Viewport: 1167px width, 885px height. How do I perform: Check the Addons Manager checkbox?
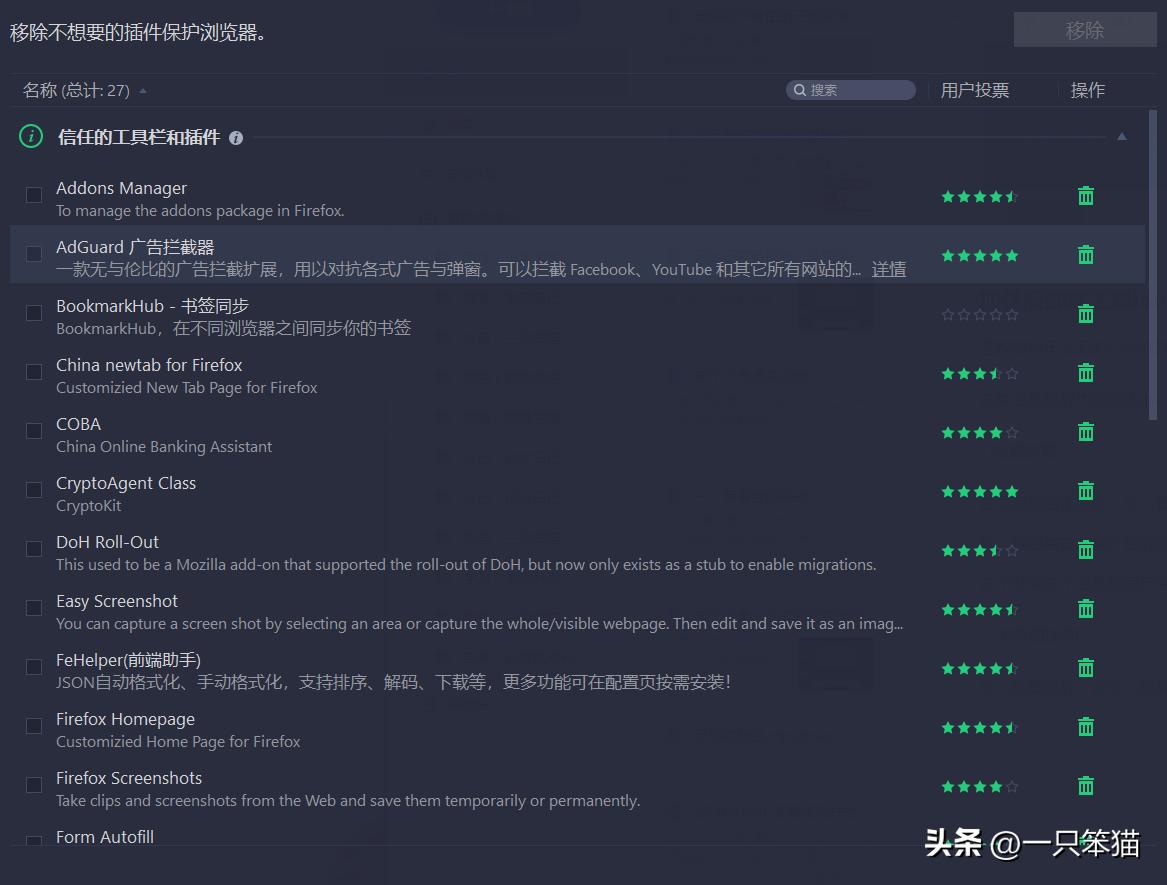(33, 195)
